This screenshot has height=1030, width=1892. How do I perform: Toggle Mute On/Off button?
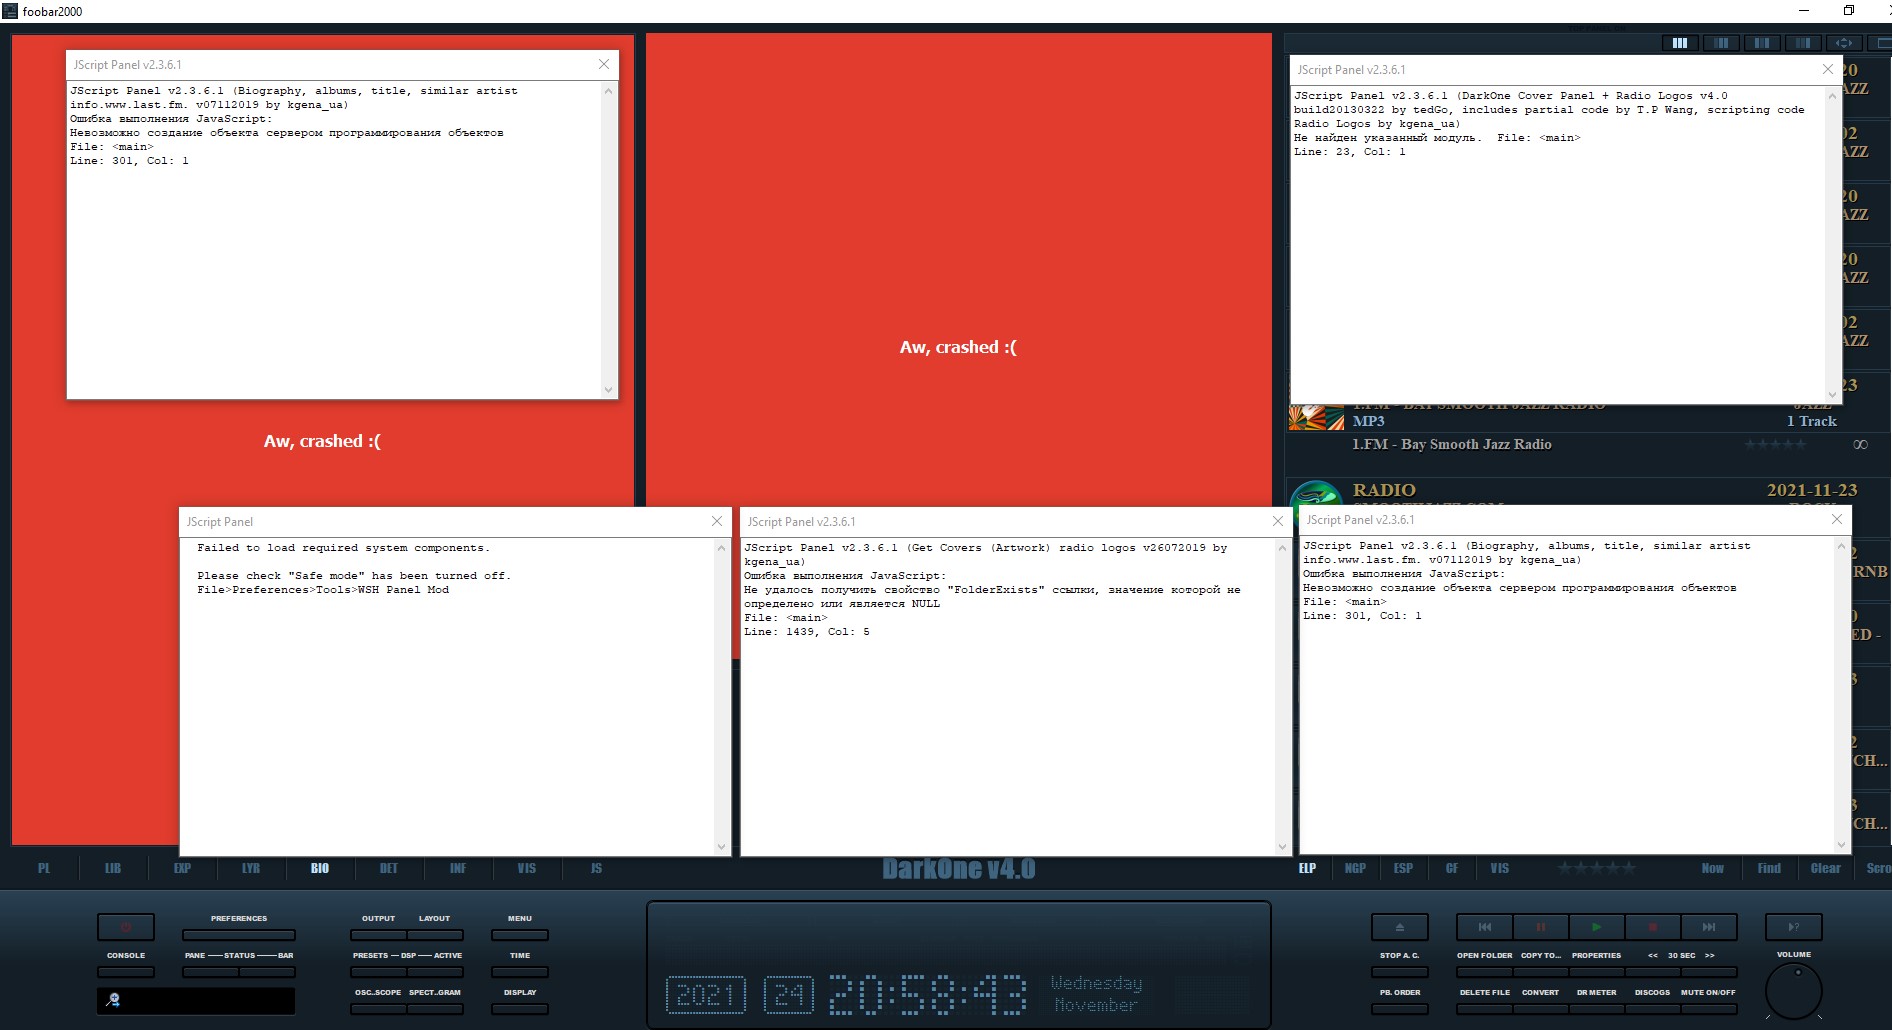1708,1008
